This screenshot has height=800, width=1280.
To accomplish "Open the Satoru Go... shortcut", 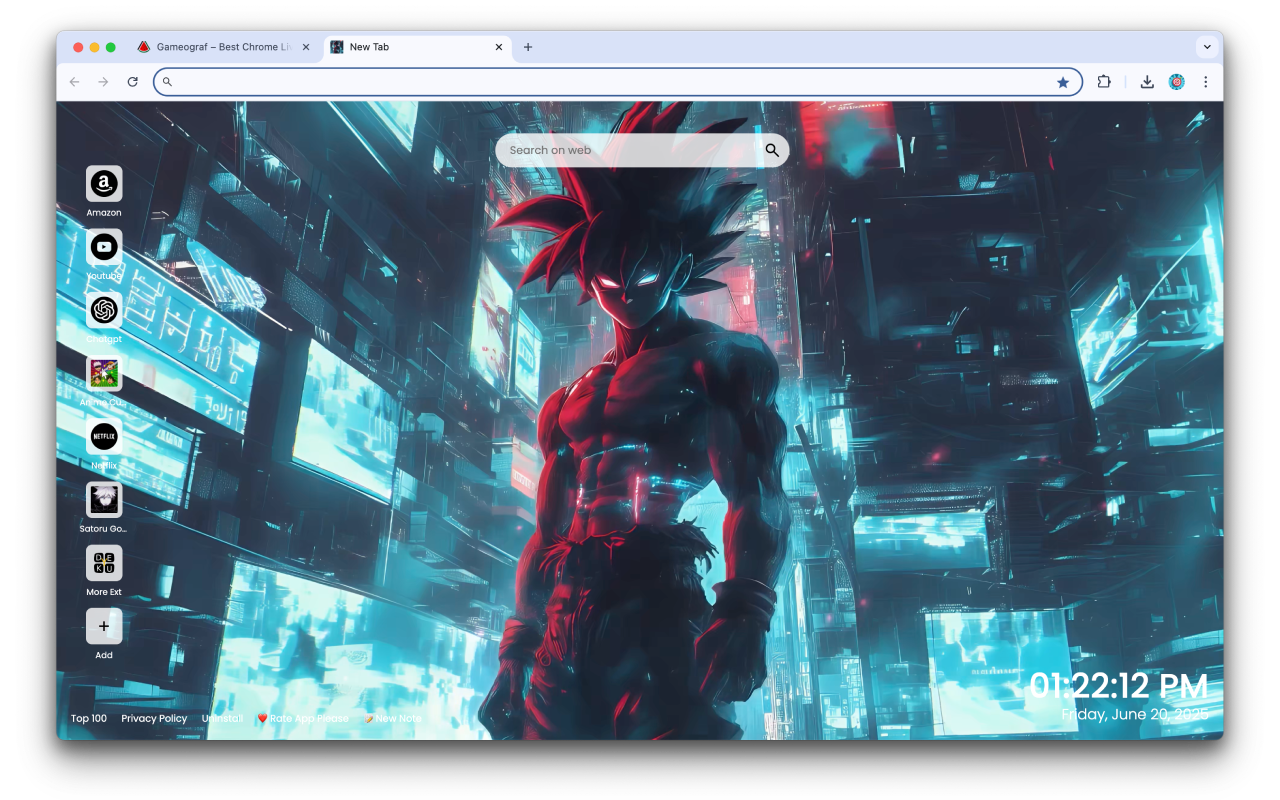I will pos(104,500).
